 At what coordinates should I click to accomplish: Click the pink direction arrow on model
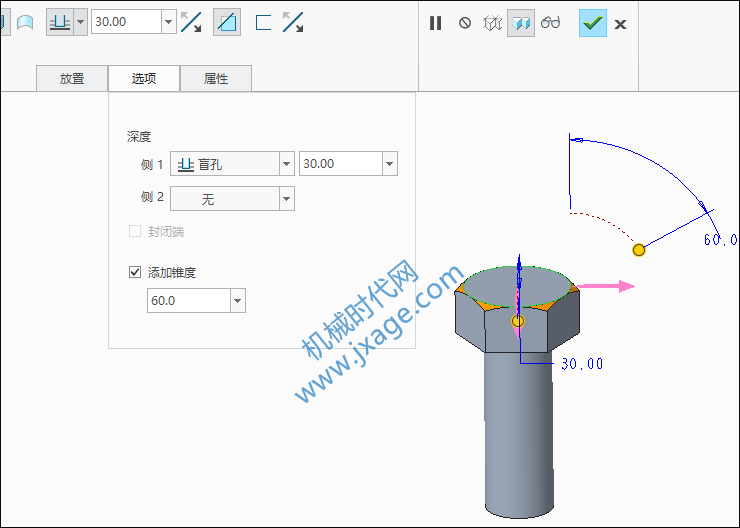point(606,286)
